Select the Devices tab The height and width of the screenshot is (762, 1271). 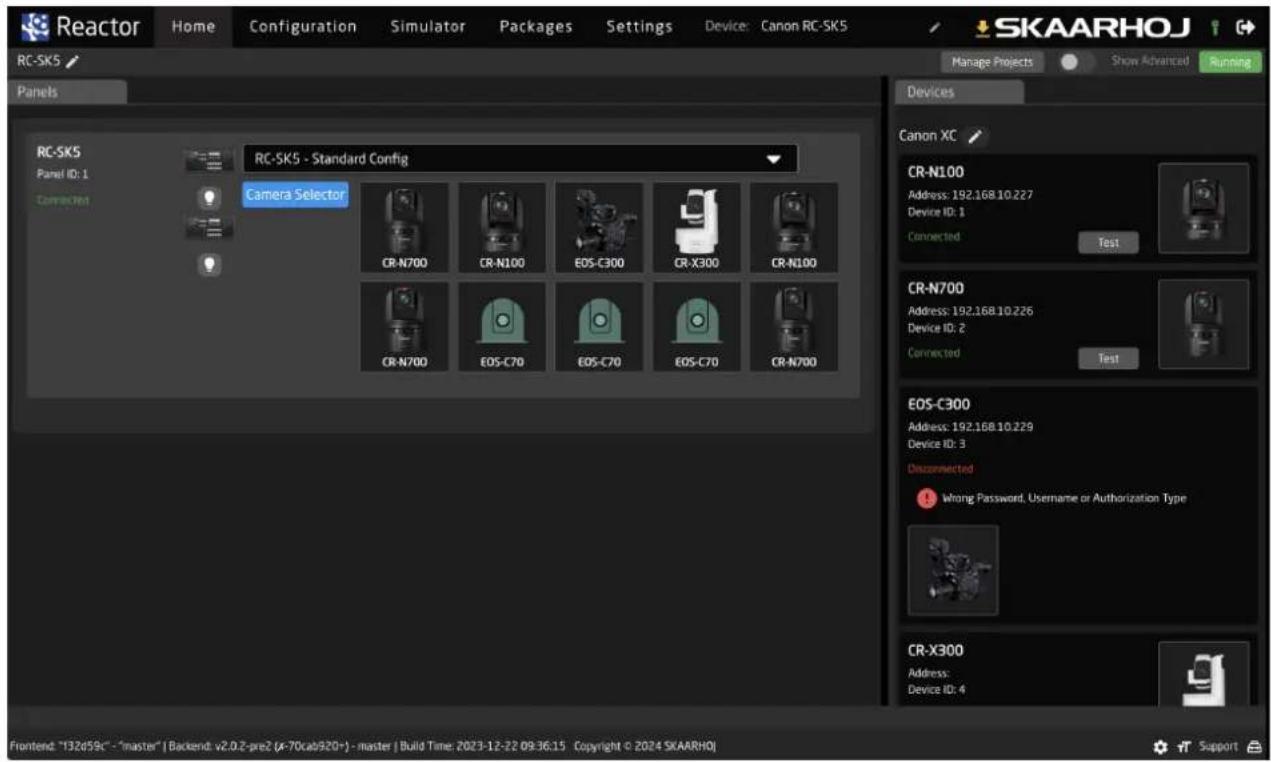(x=958, y=91)
